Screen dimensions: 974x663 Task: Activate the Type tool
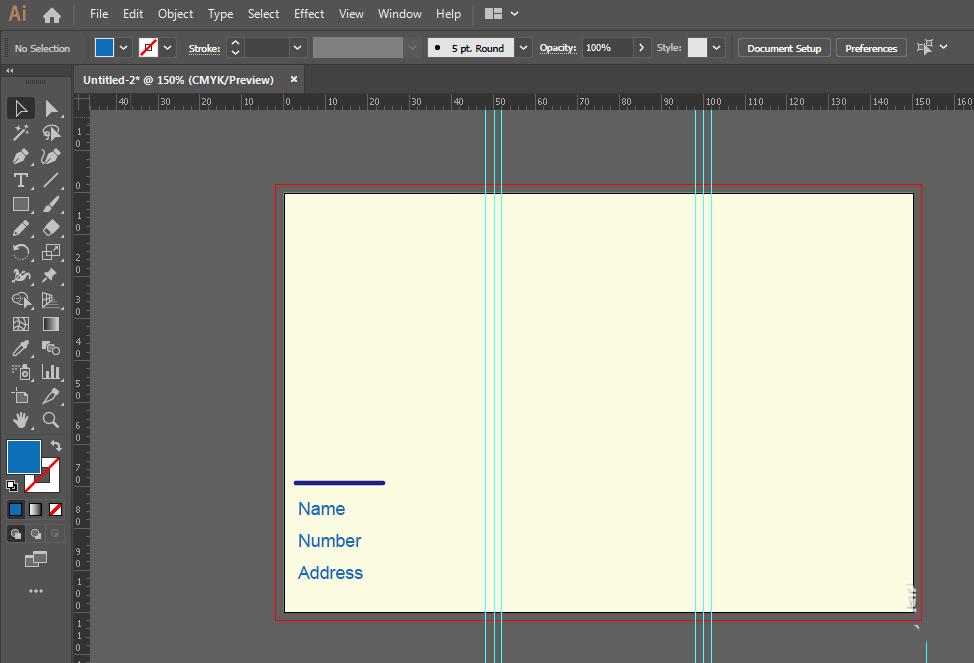20,181
